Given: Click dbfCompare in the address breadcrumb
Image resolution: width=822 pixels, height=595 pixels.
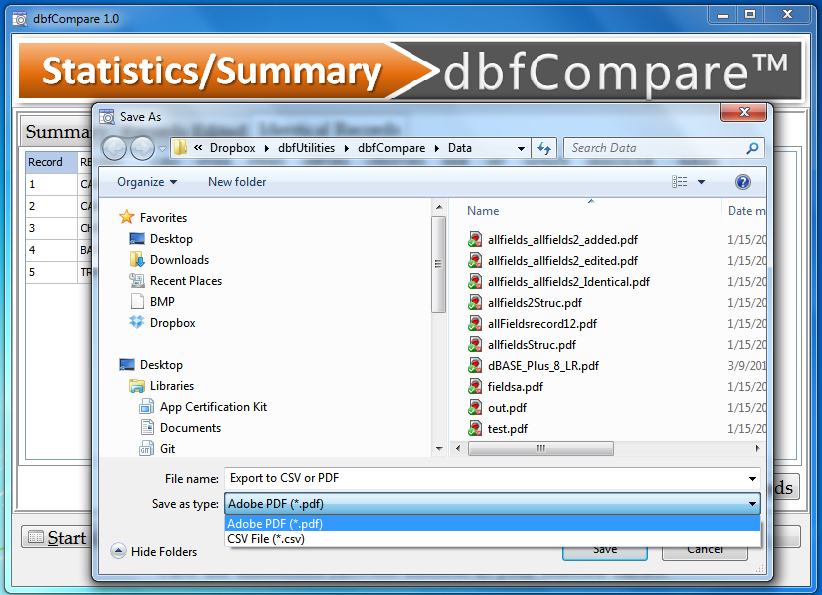Looking at the screenshot, I should (391, 148).
